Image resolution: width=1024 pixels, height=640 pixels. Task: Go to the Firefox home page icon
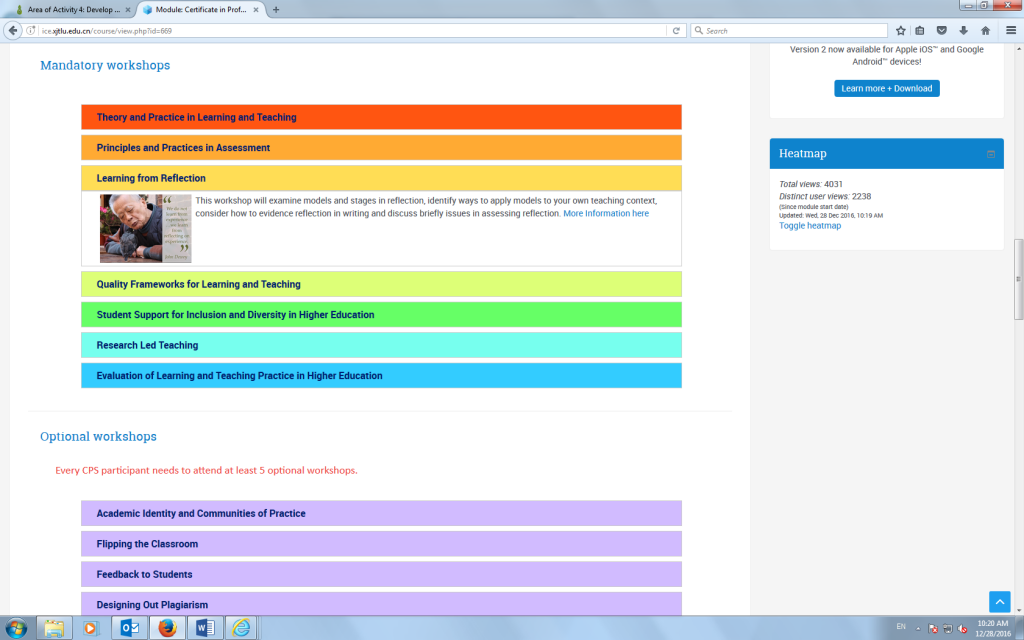985,30
